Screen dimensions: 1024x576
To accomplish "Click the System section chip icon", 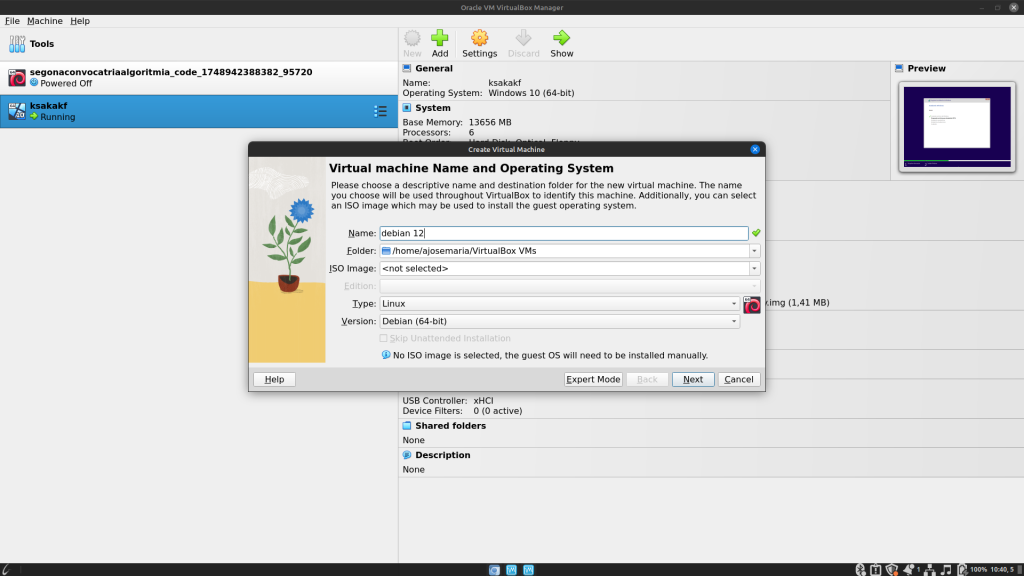I will (x=407, y=108).
